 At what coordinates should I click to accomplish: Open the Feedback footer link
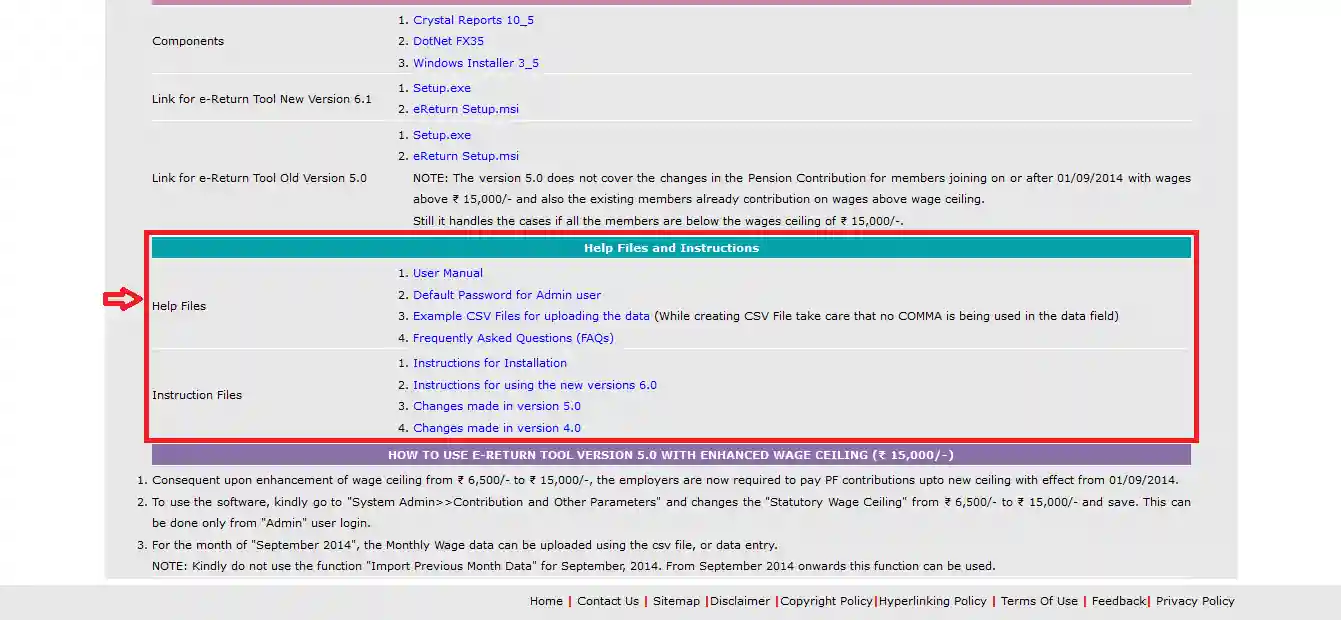click(1118, 601)
